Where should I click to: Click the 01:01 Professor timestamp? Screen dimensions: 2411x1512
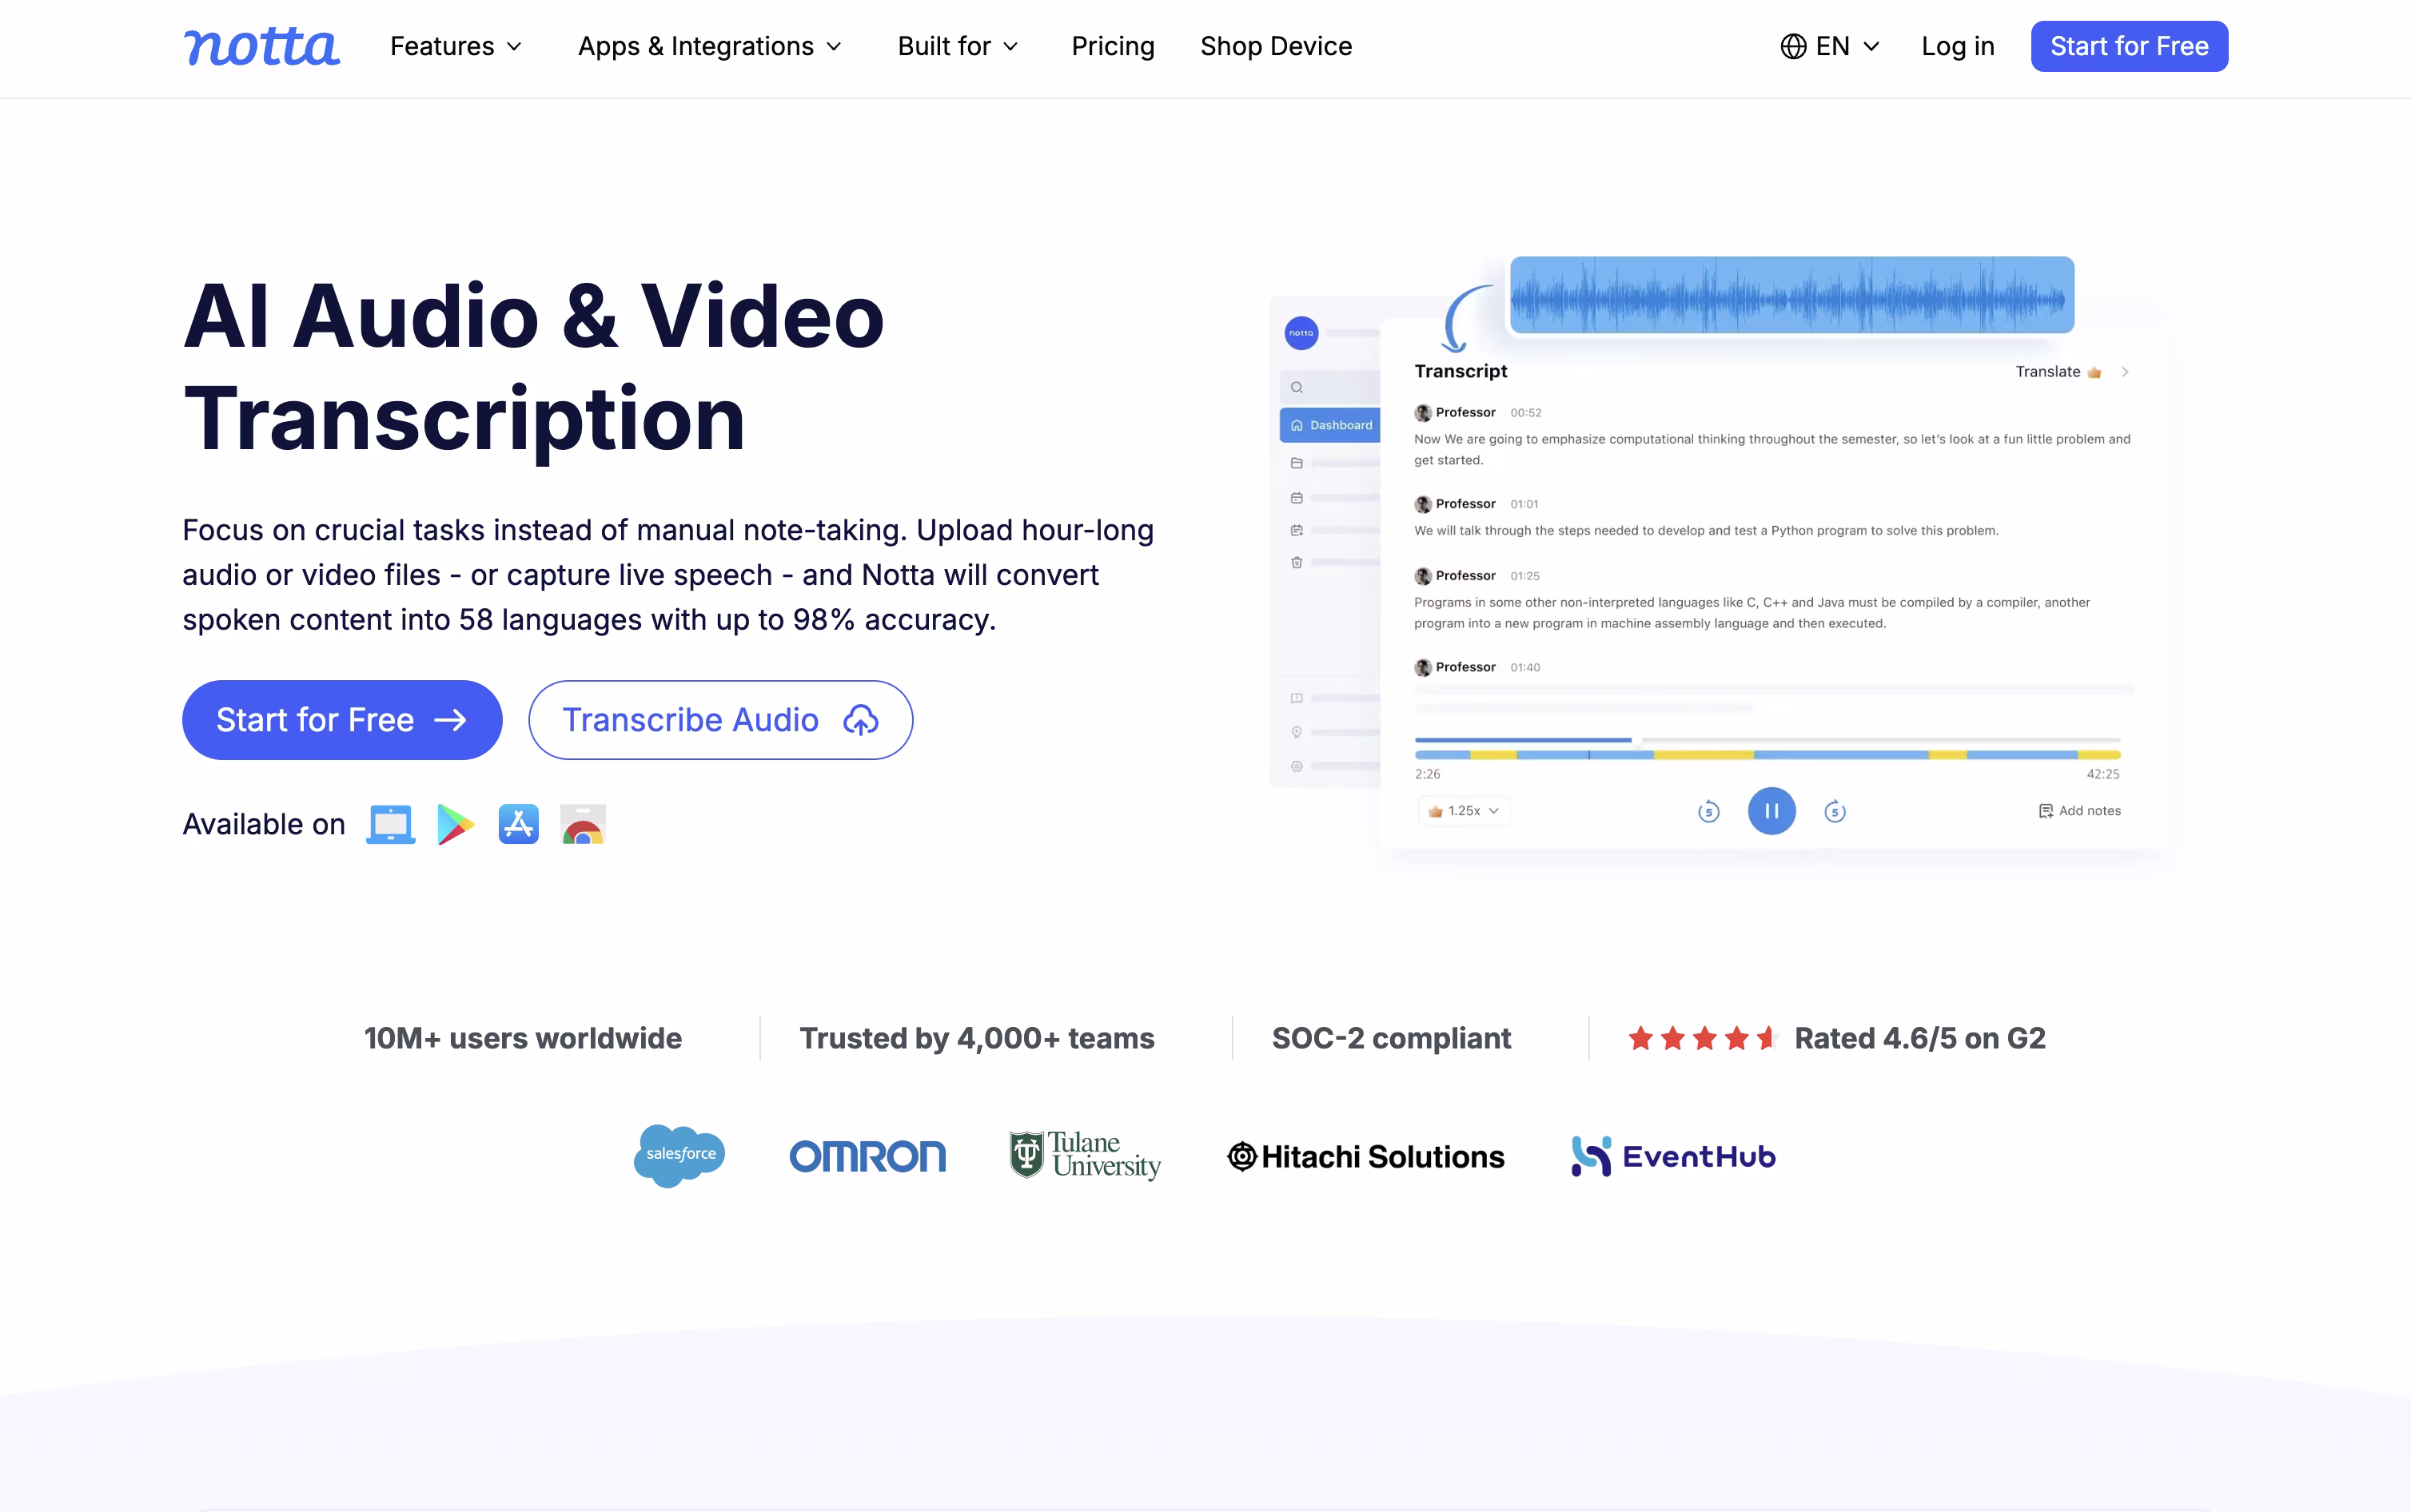[x=1524, y=504]
